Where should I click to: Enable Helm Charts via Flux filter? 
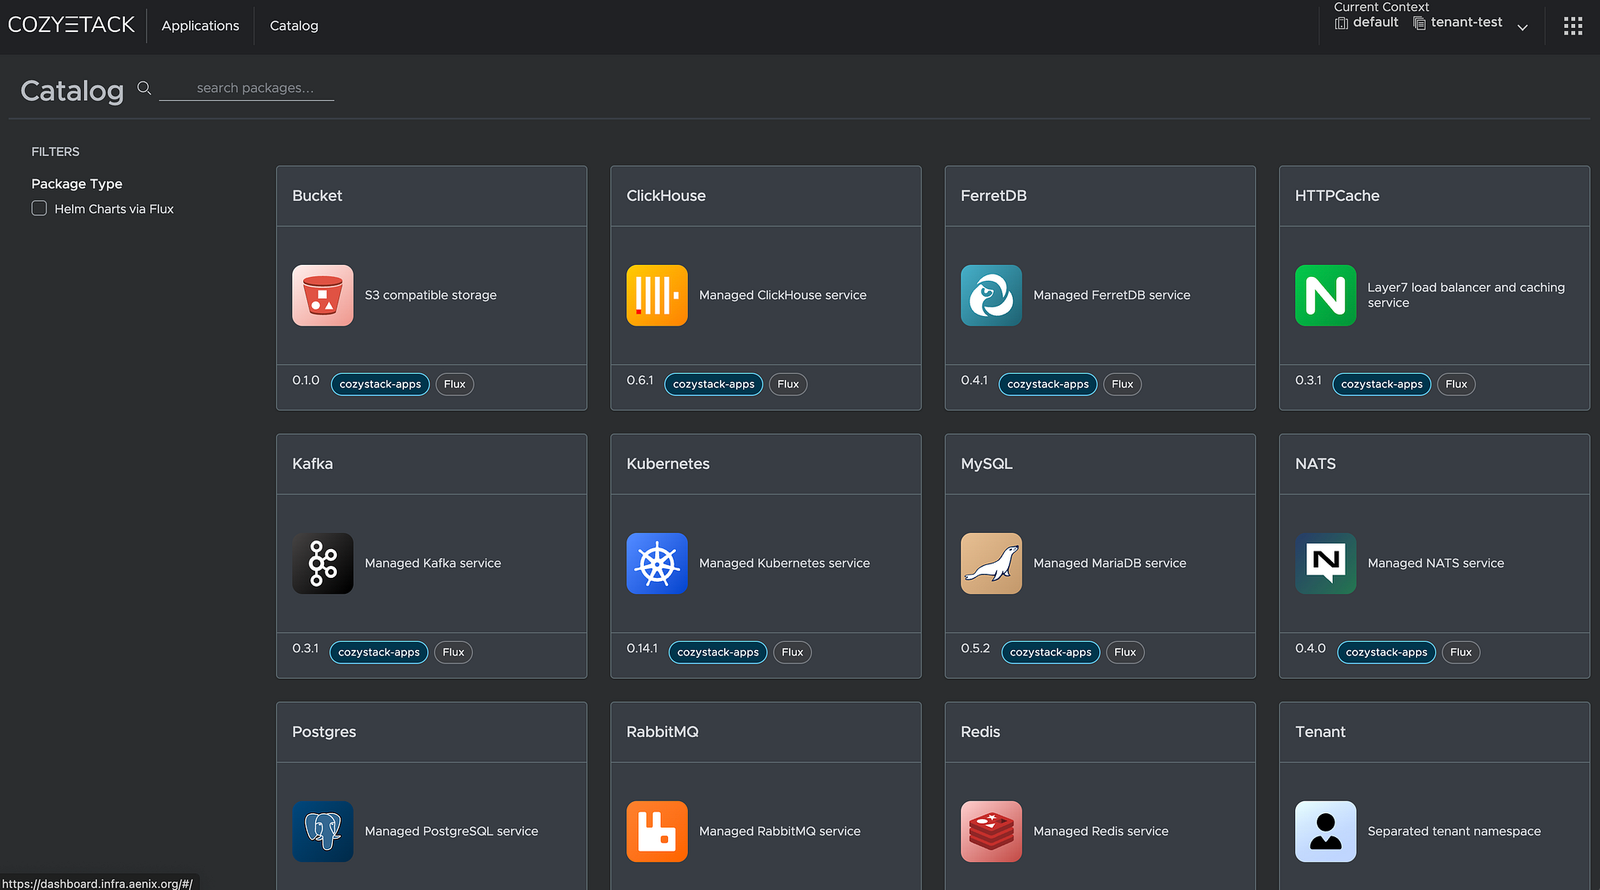click(x=39, y=208)
